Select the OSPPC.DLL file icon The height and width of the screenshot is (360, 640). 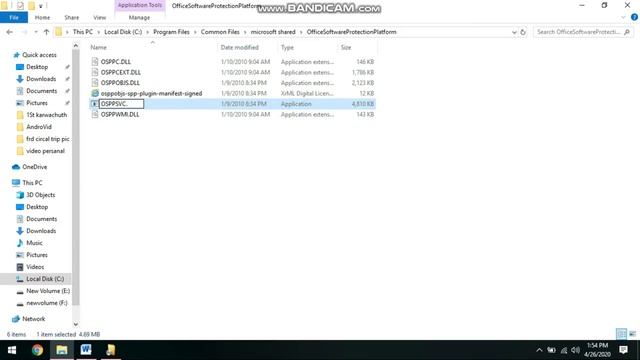(95, 62)
